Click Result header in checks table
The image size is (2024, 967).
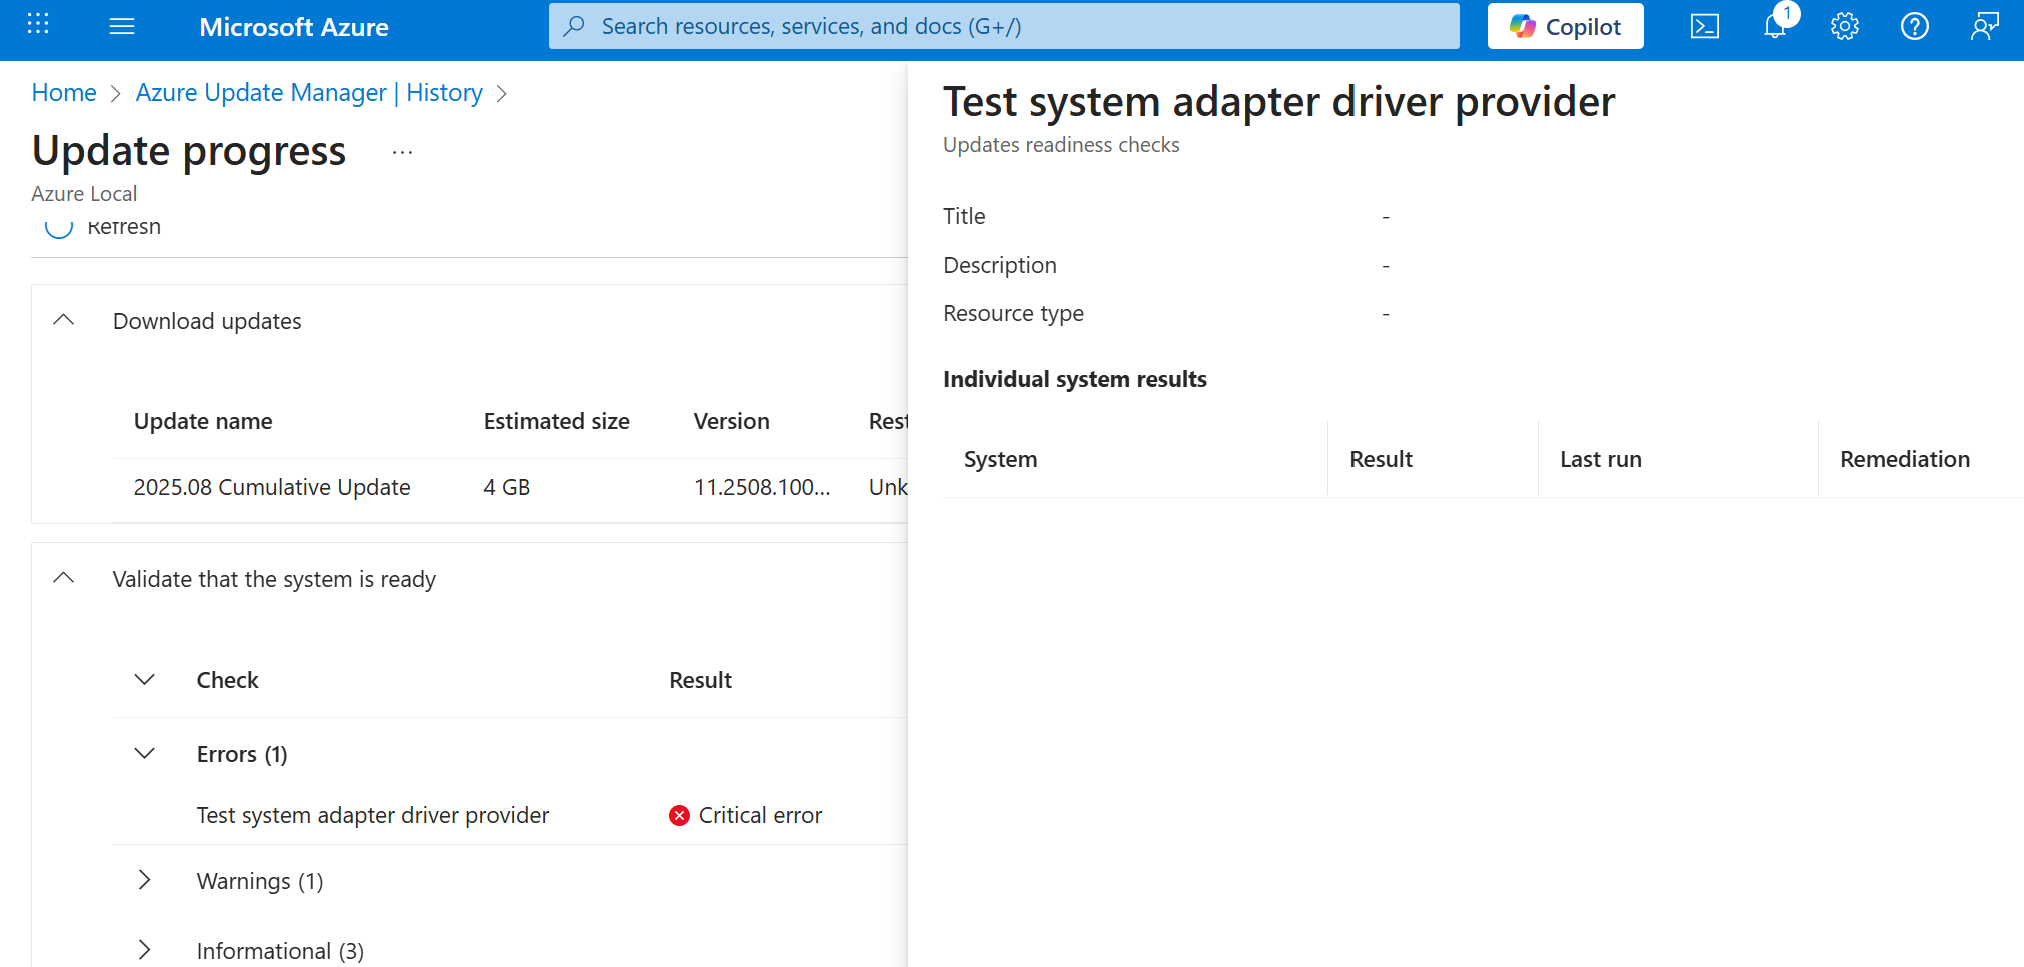(x=701, y=680)
